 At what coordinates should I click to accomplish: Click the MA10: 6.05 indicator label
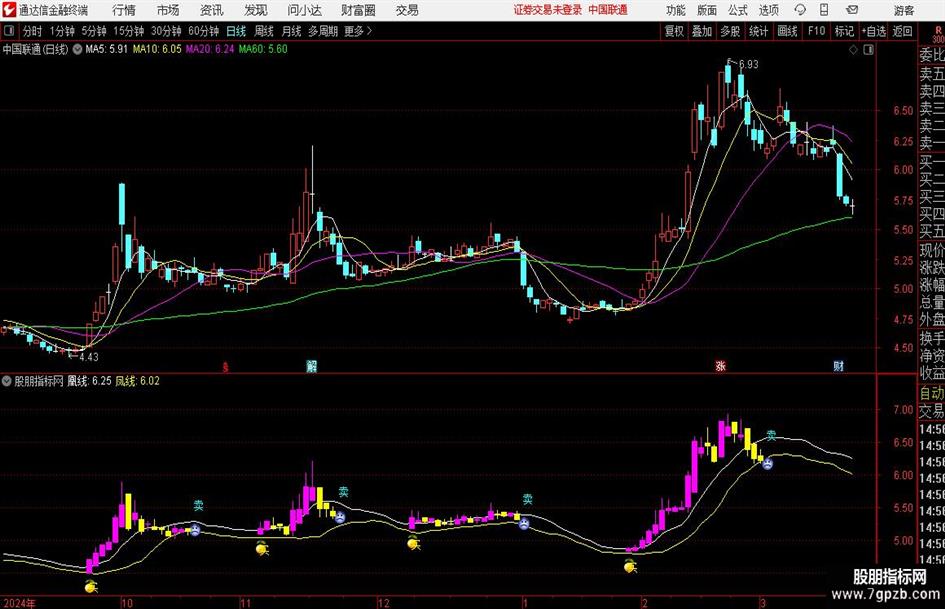point(157,49)
